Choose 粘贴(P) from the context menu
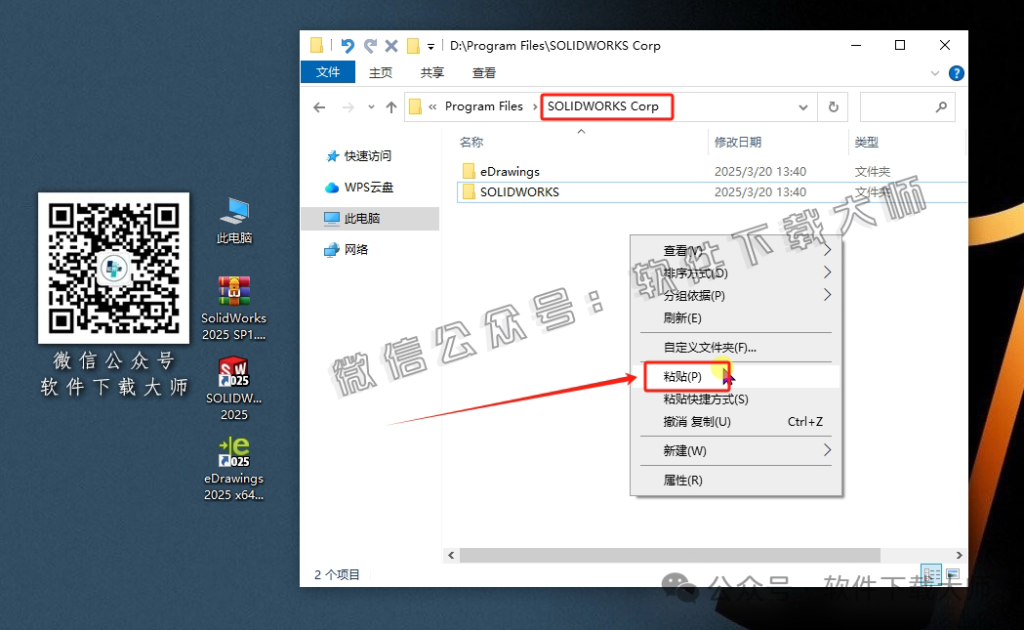This screenshot has height=630, width=1024. click(681, 376)
